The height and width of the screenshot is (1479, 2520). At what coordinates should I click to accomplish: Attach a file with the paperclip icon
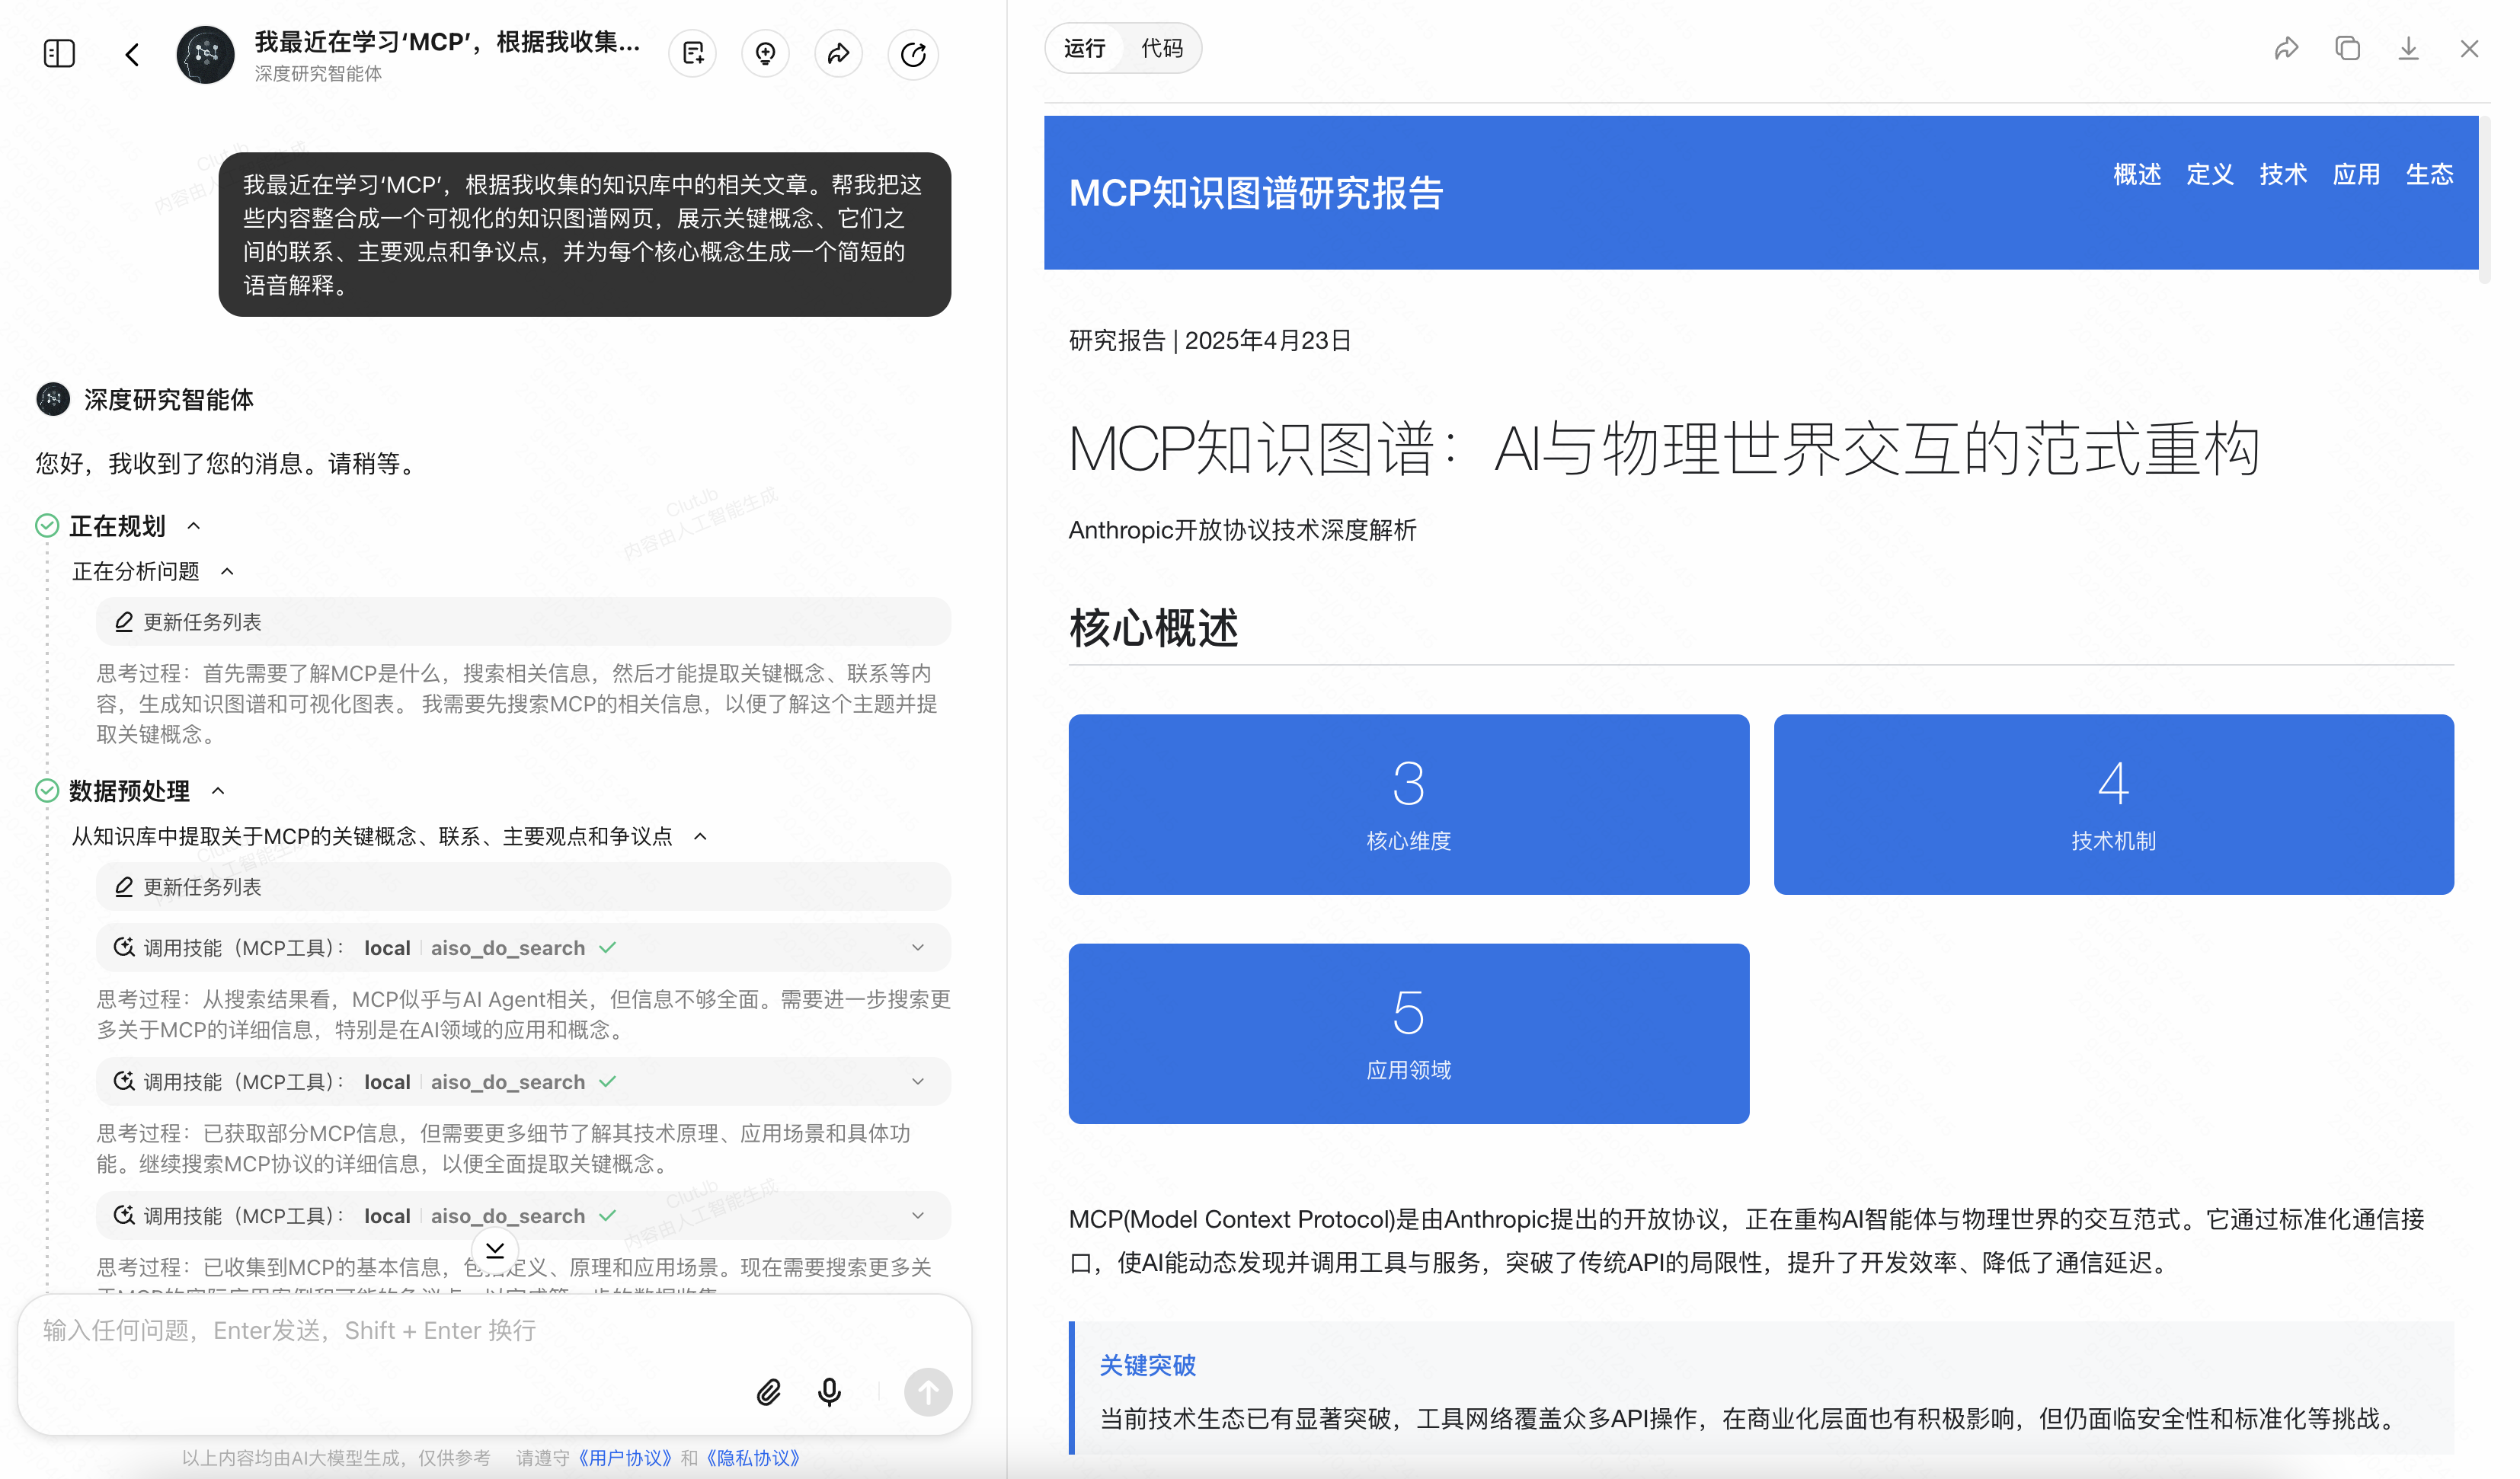click(x=768, y=1392)
